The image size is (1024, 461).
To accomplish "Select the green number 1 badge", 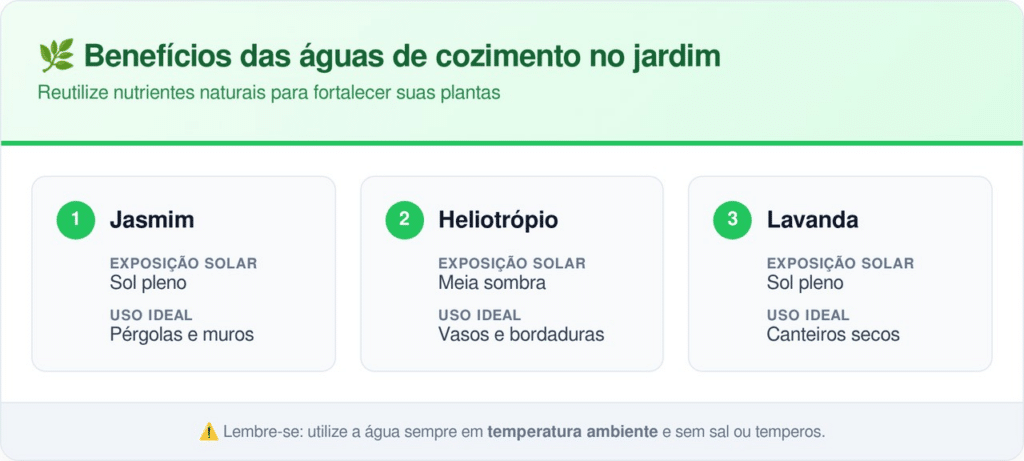I will (x=76, y=220).
